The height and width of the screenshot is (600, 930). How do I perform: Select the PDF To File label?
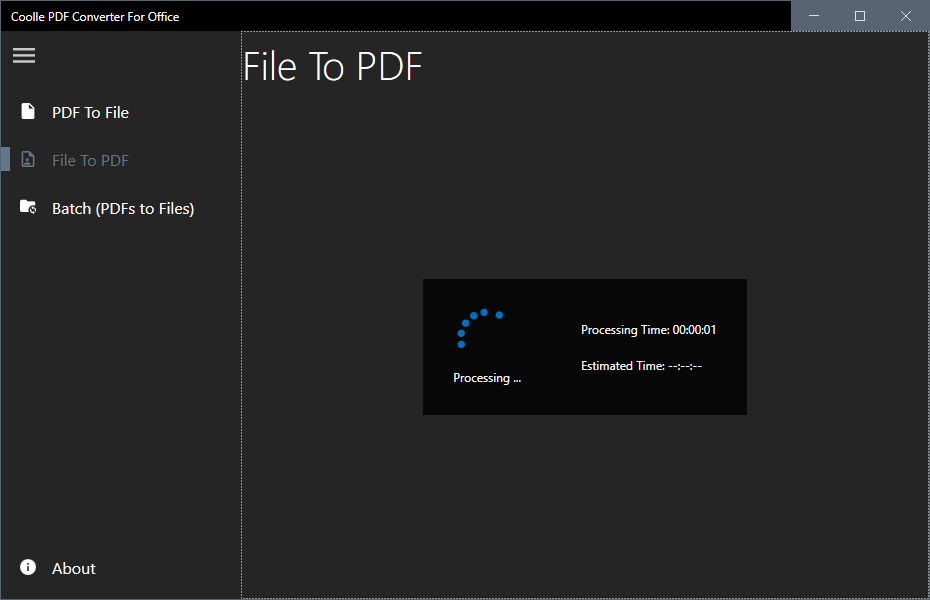pos(90,113)
